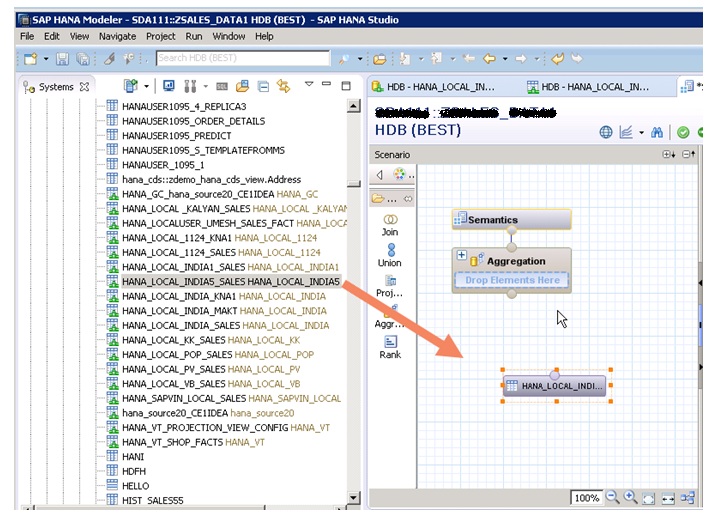This screenshot has height=522, width=724.
Task: Open dropdown next to data preview icon
Action: [x=641, y=133]
